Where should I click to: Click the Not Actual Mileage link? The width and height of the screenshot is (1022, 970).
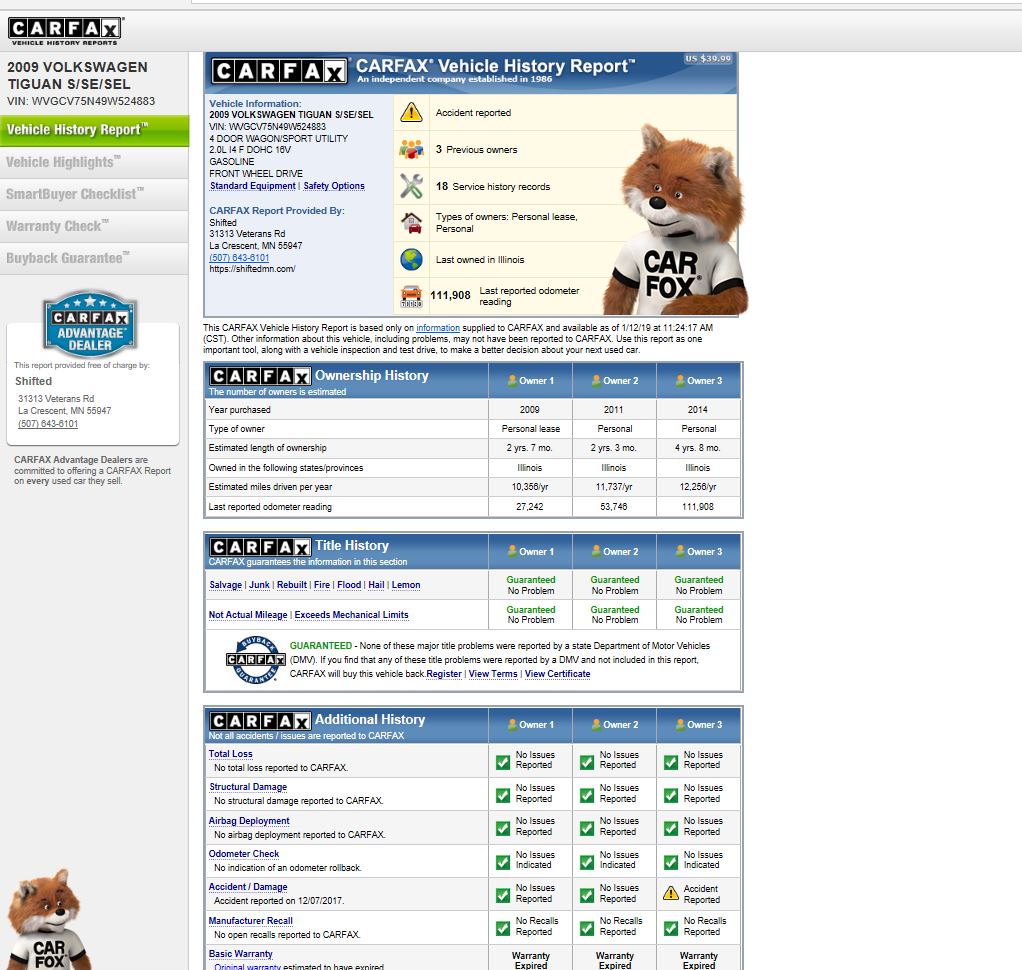[248, 615]
